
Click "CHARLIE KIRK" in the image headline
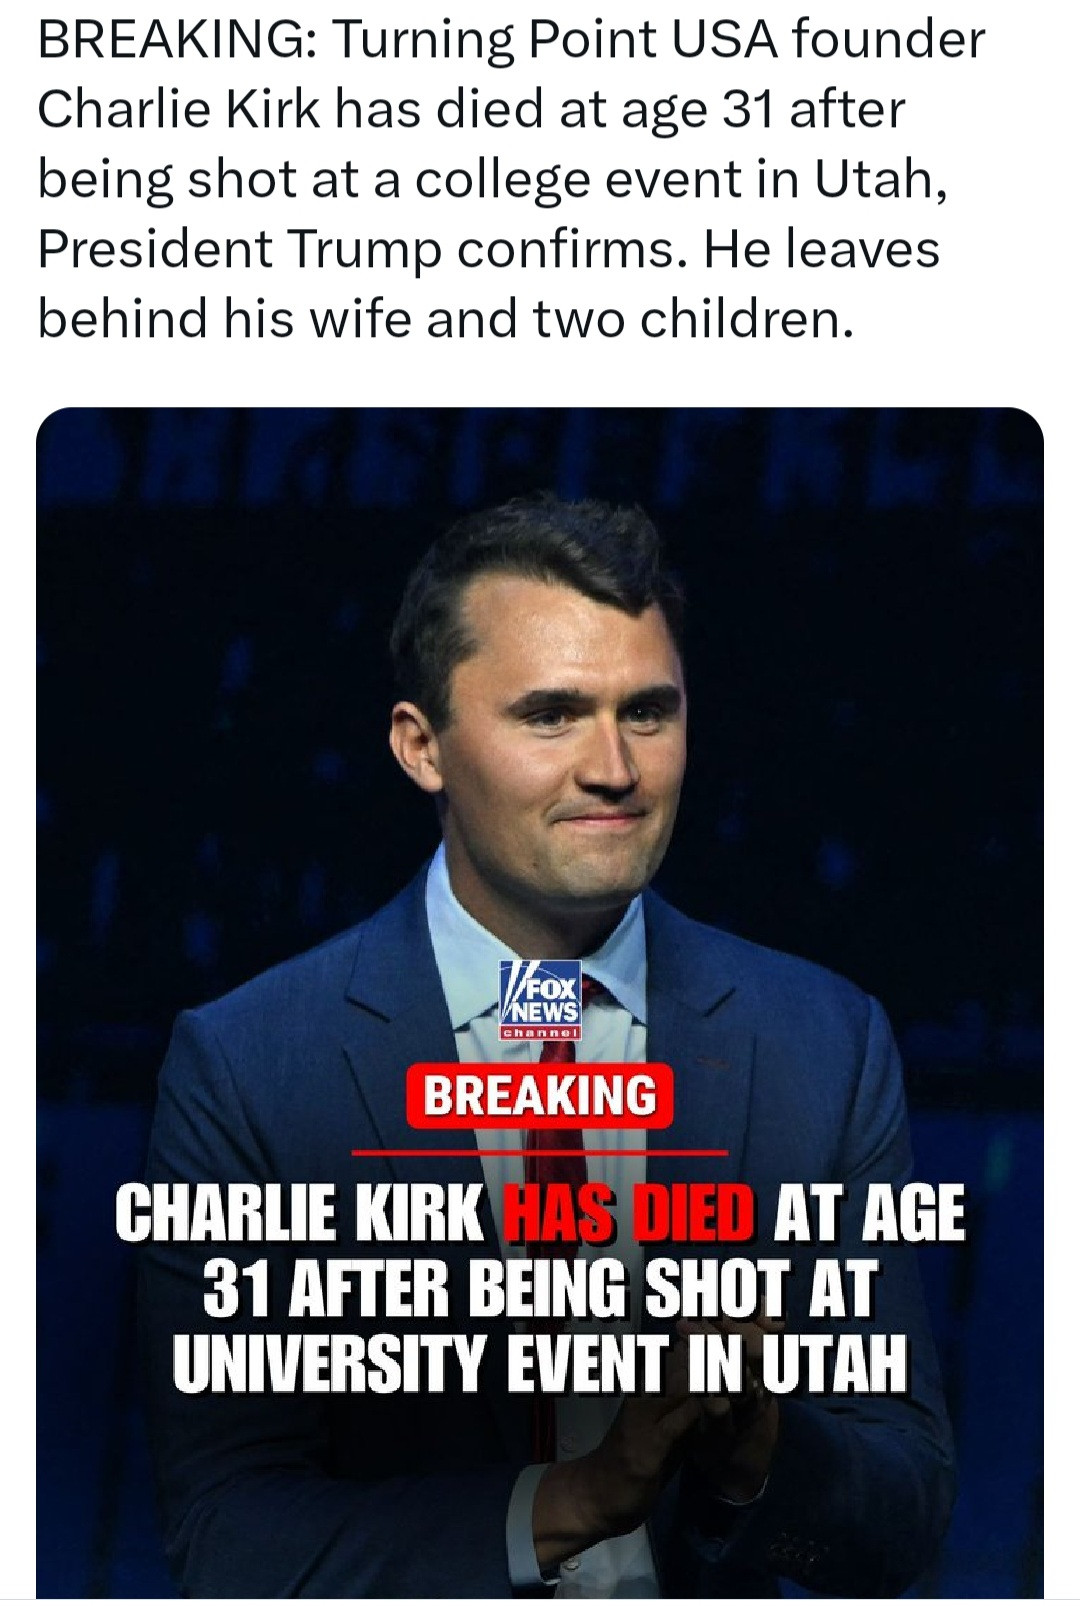pos(298,1213)
